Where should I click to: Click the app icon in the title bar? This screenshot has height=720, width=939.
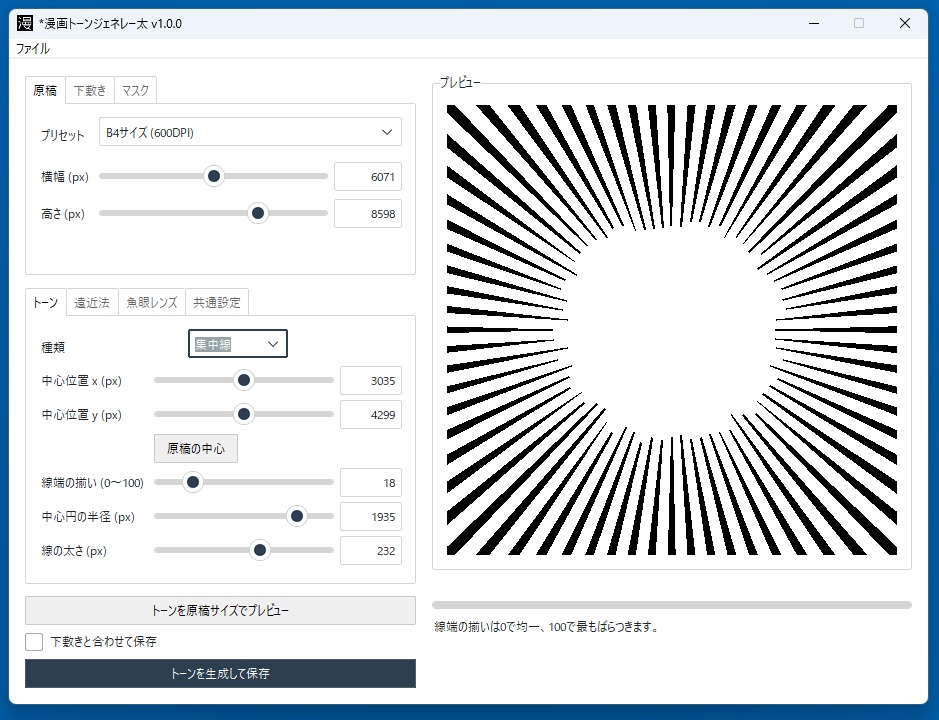pyautogui.click(x=25, y=23)
